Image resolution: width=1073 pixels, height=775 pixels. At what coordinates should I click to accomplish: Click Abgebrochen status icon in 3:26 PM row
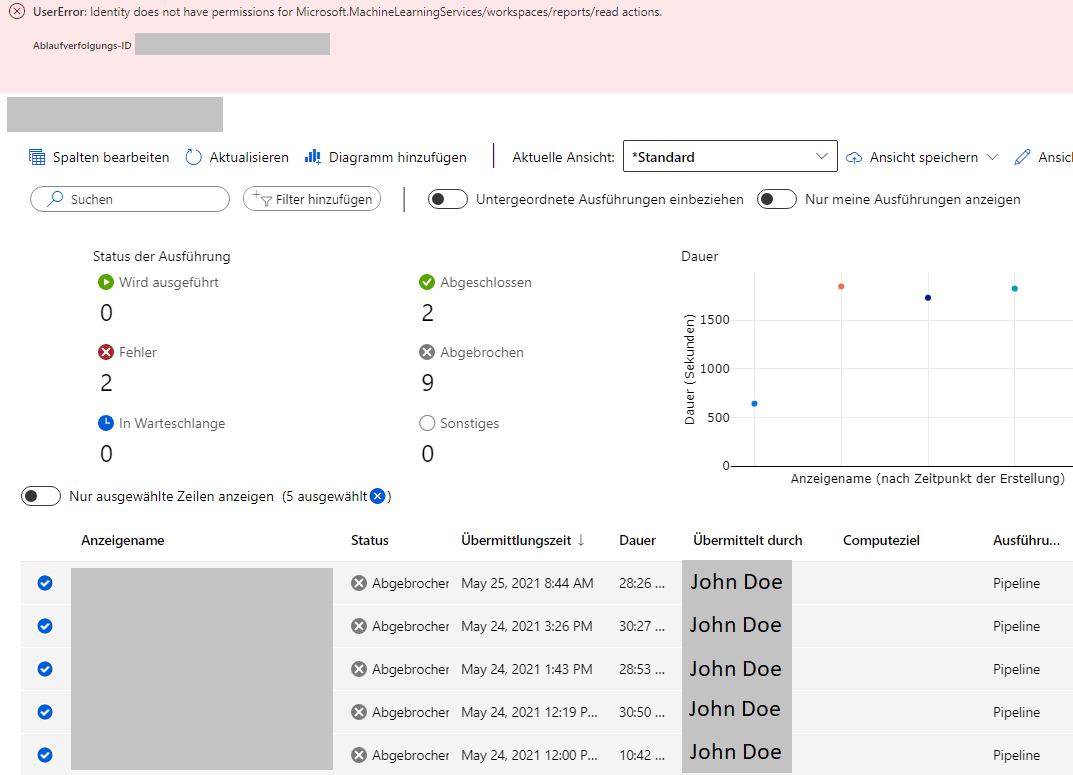[x=359, y=626]
